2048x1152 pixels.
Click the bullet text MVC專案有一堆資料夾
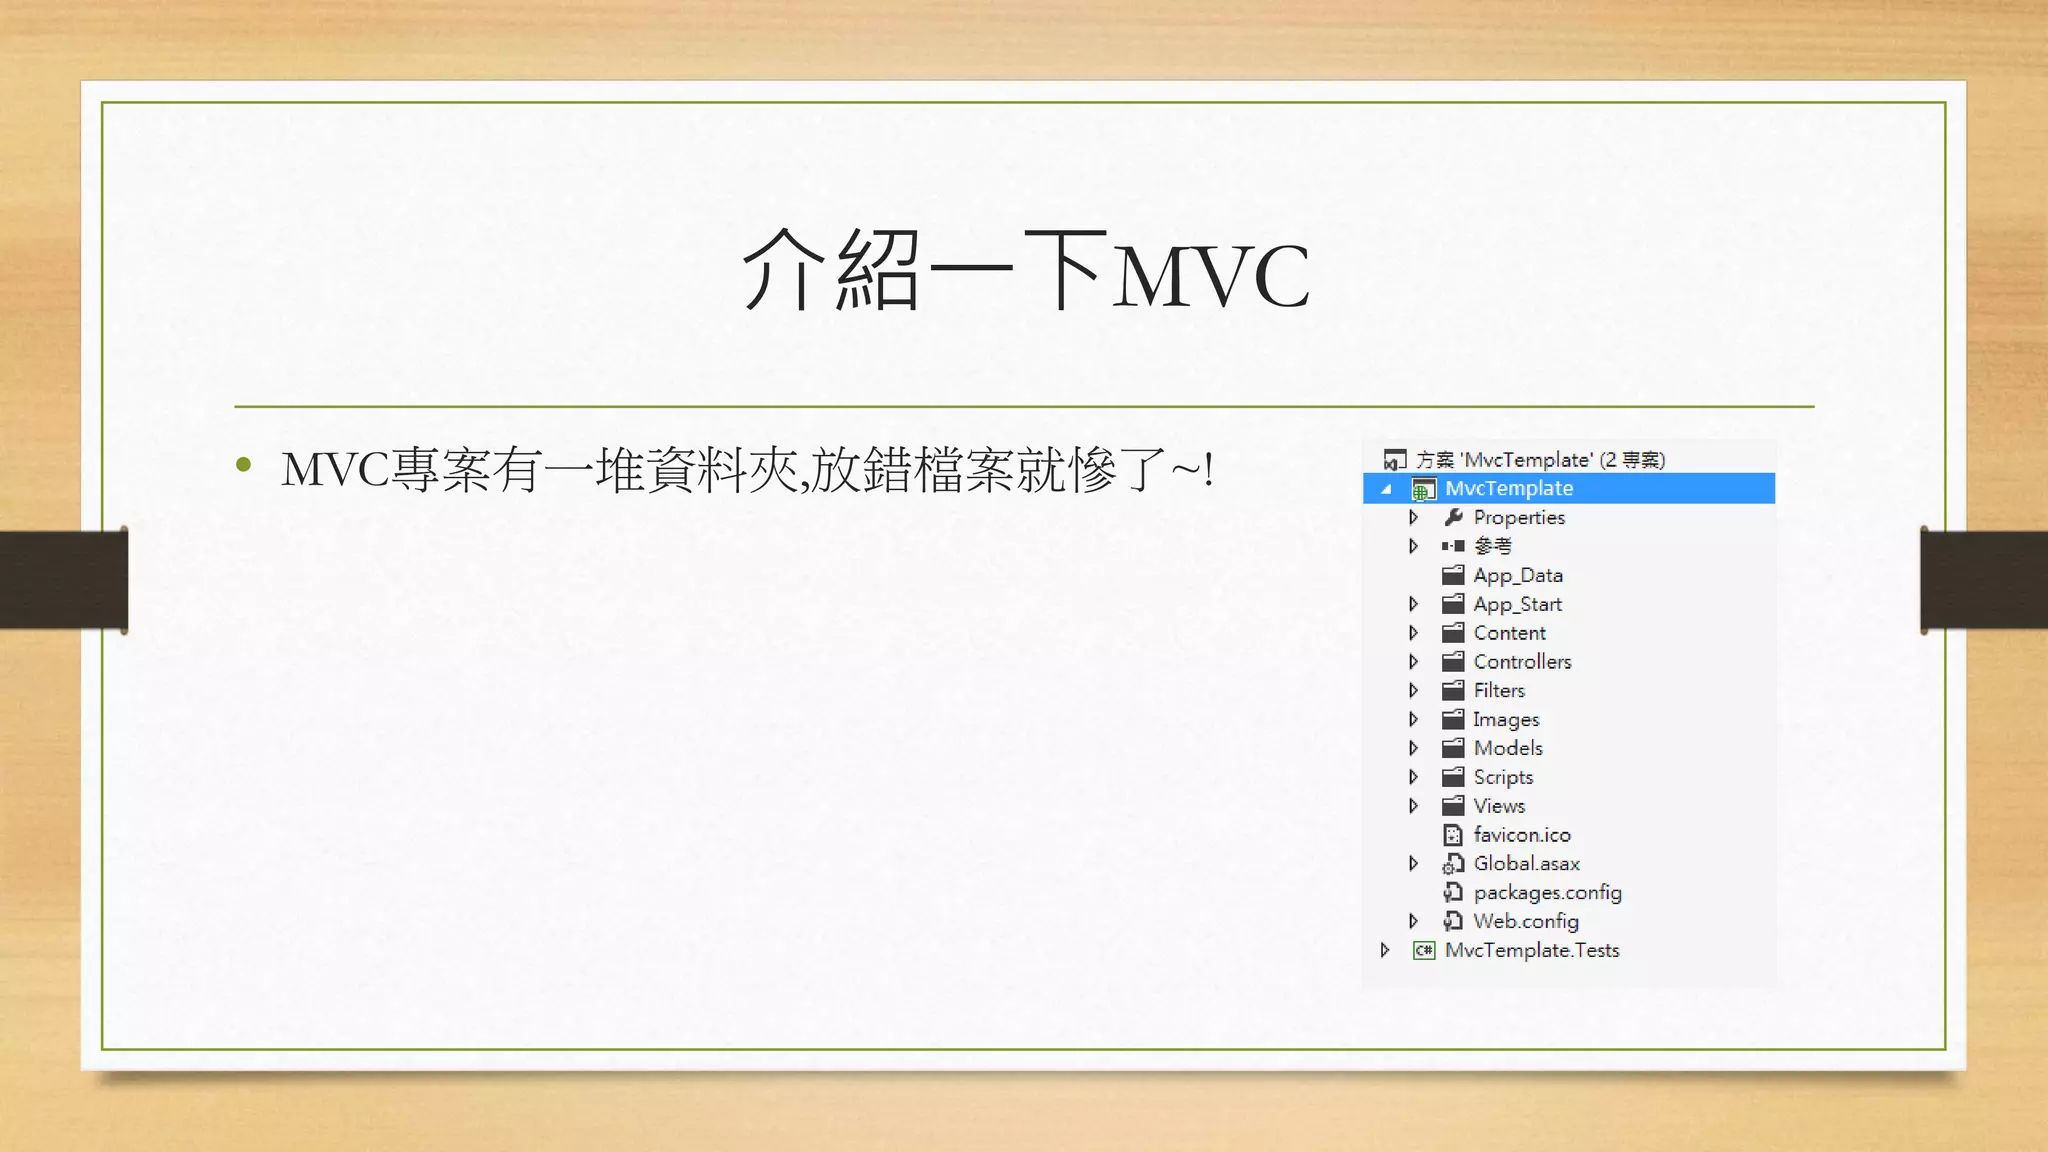(x=540, y=470)
